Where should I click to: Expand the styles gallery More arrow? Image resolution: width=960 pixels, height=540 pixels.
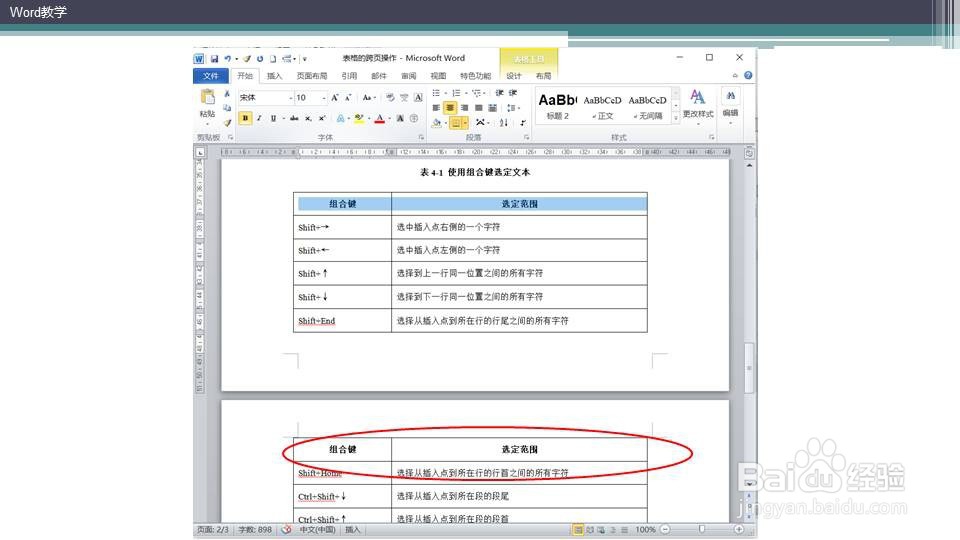[x=676, y=118]
